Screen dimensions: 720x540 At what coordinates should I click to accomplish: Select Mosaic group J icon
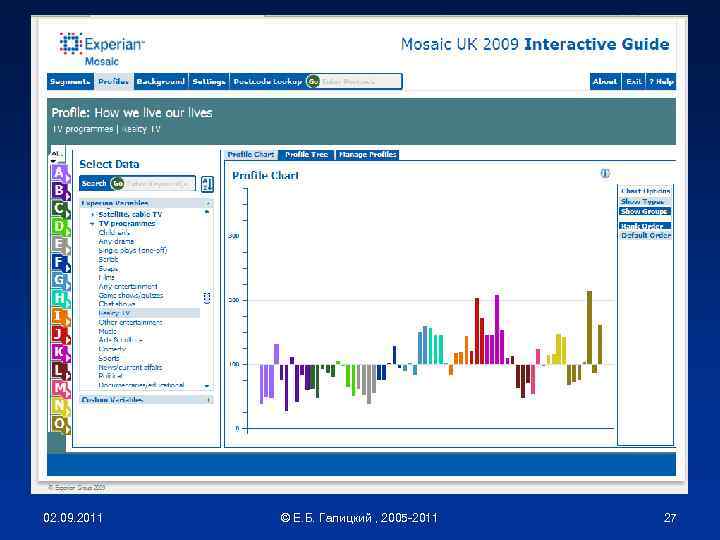coord(60,334)
